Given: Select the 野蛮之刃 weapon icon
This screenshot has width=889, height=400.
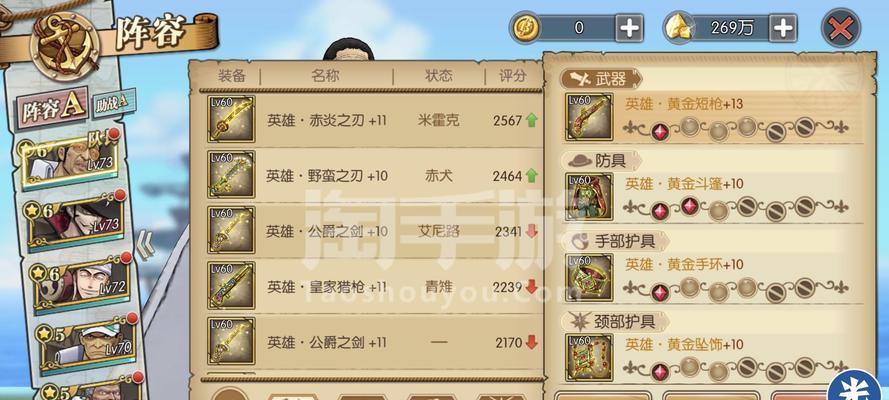Looking at the screenshot, I should tap(231, 175).
